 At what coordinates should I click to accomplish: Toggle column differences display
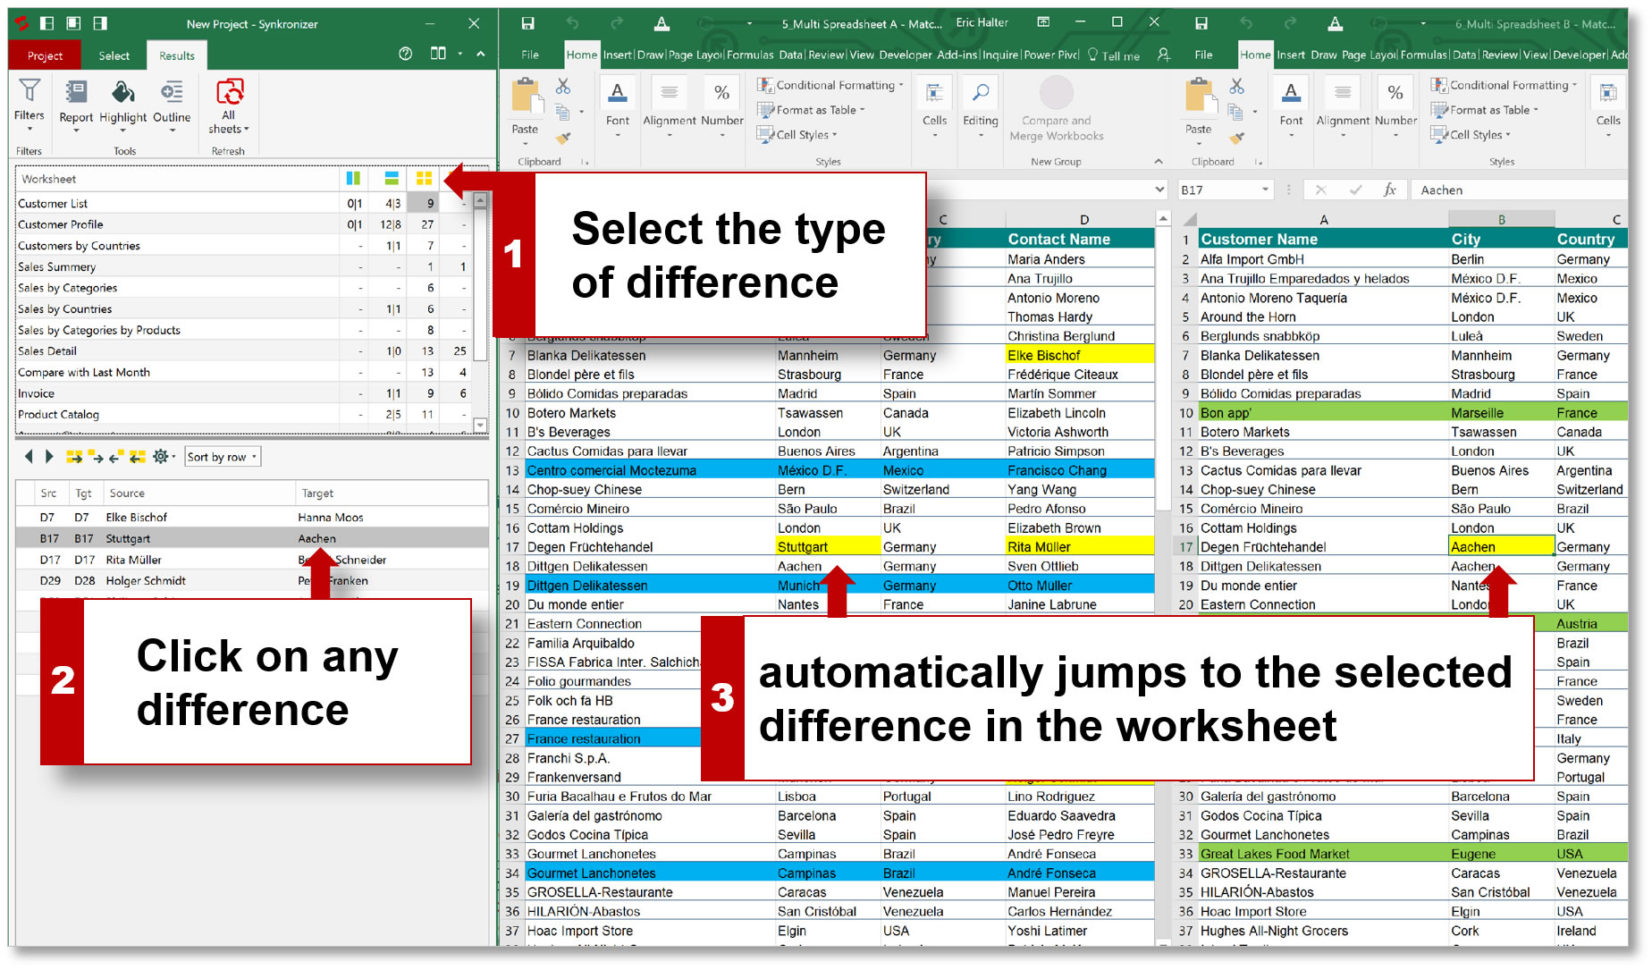(351, 178)
